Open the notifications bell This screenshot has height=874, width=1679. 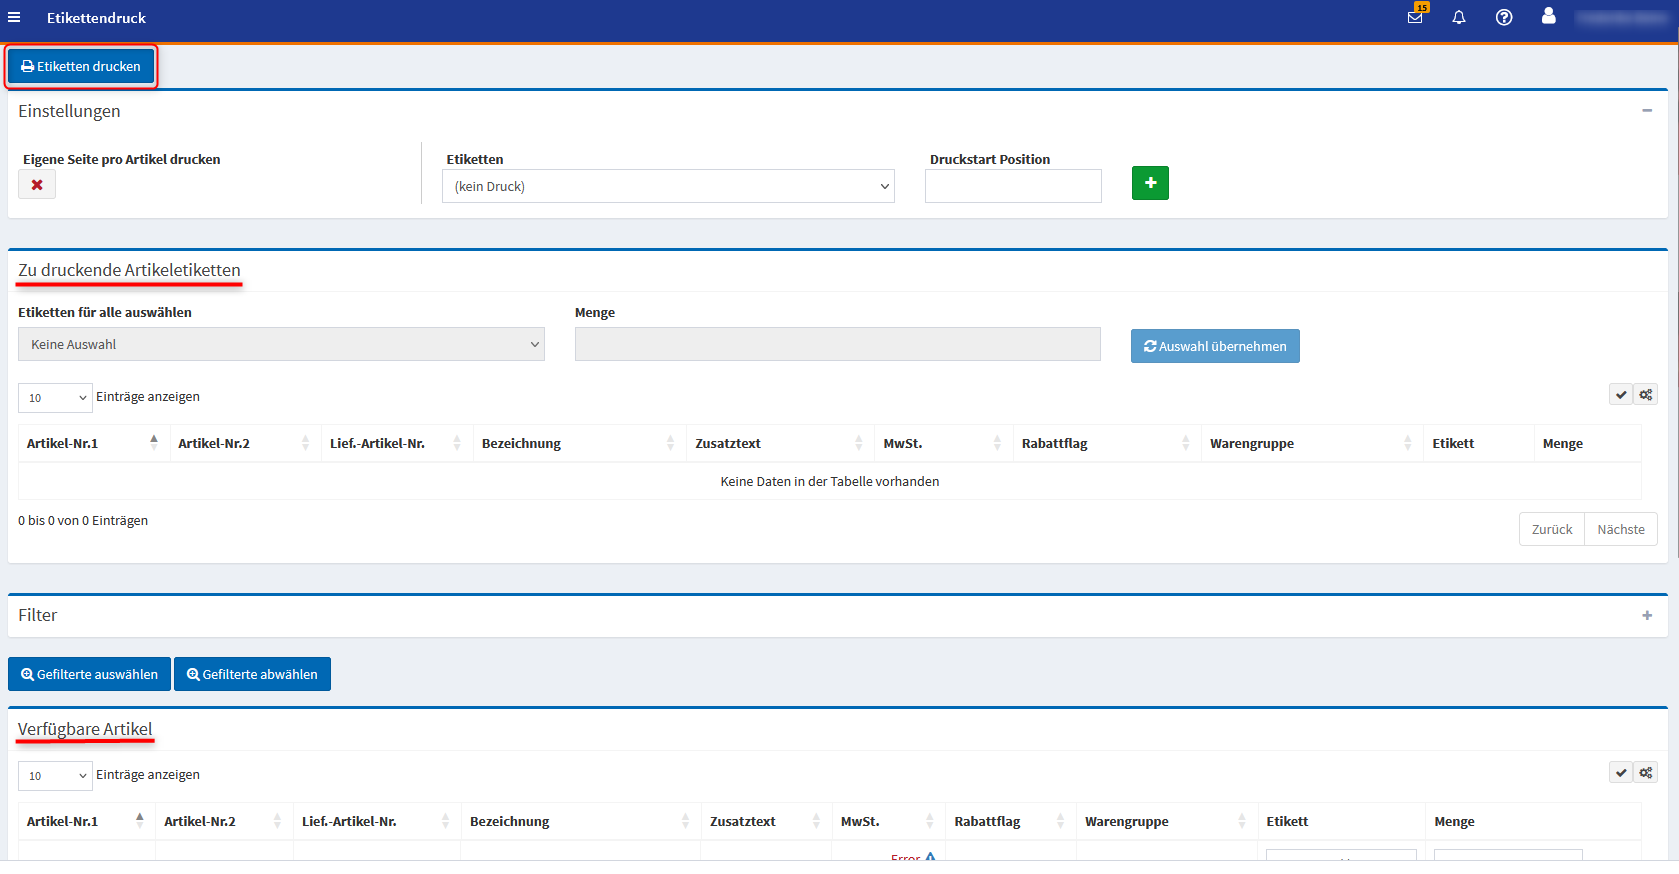tap(1459, 18)
